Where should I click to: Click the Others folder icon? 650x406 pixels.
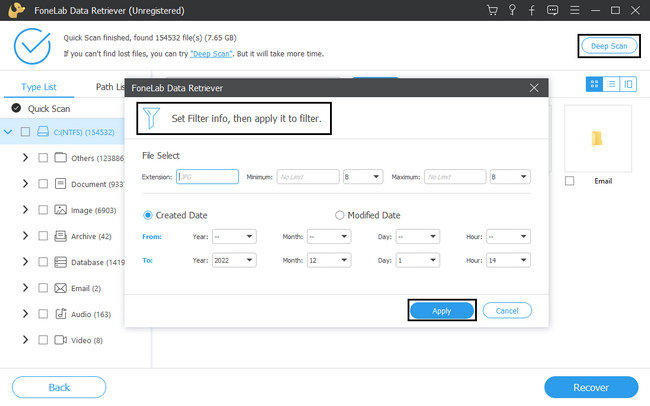tap(61, 158)
